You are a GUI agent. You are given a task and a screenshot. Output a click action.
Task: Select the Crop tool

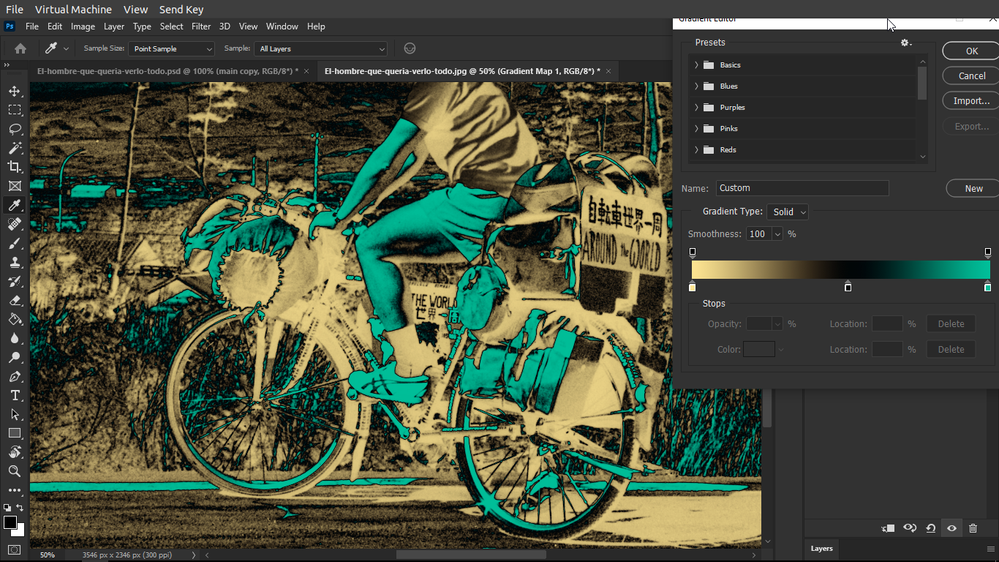point(15,167)
